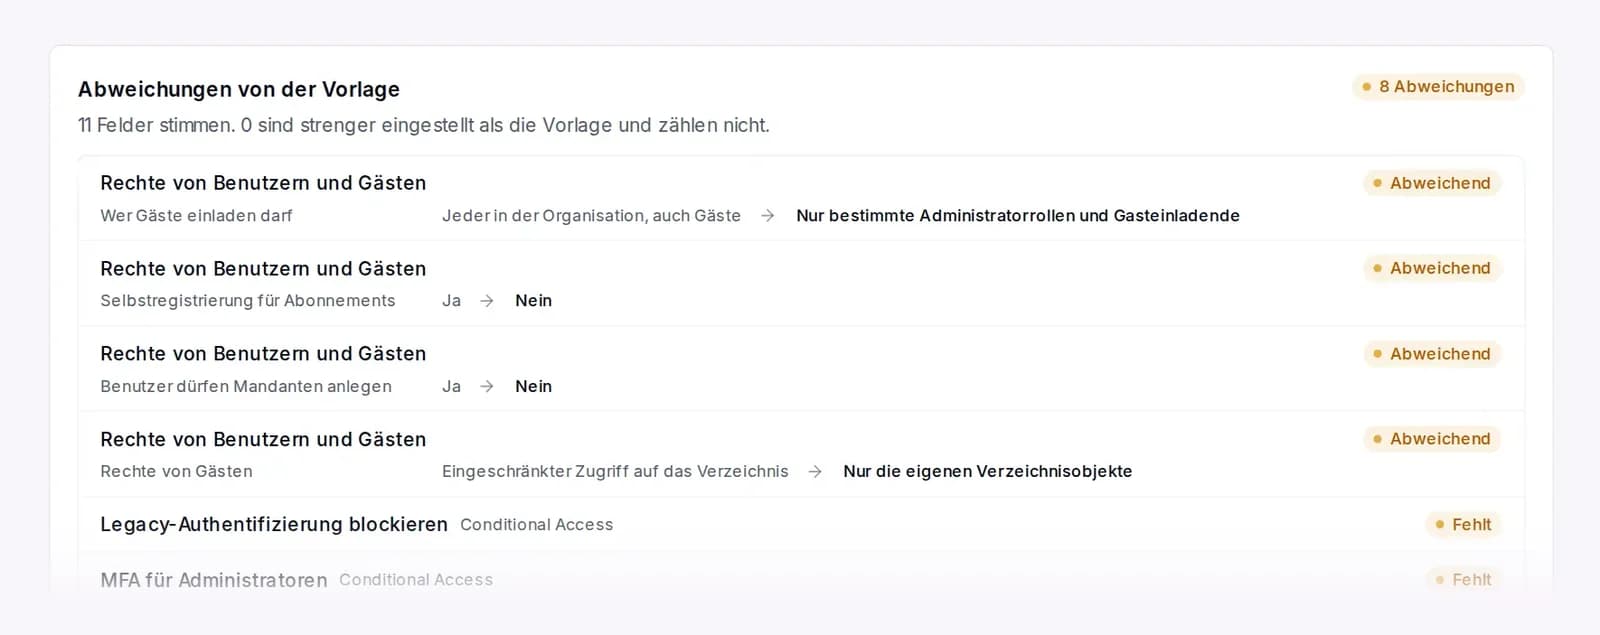Select "Nein" value for Benutzer dürfen Mandanten anlegen
This screenshot has width=1600, height=635.
point(534,386)
